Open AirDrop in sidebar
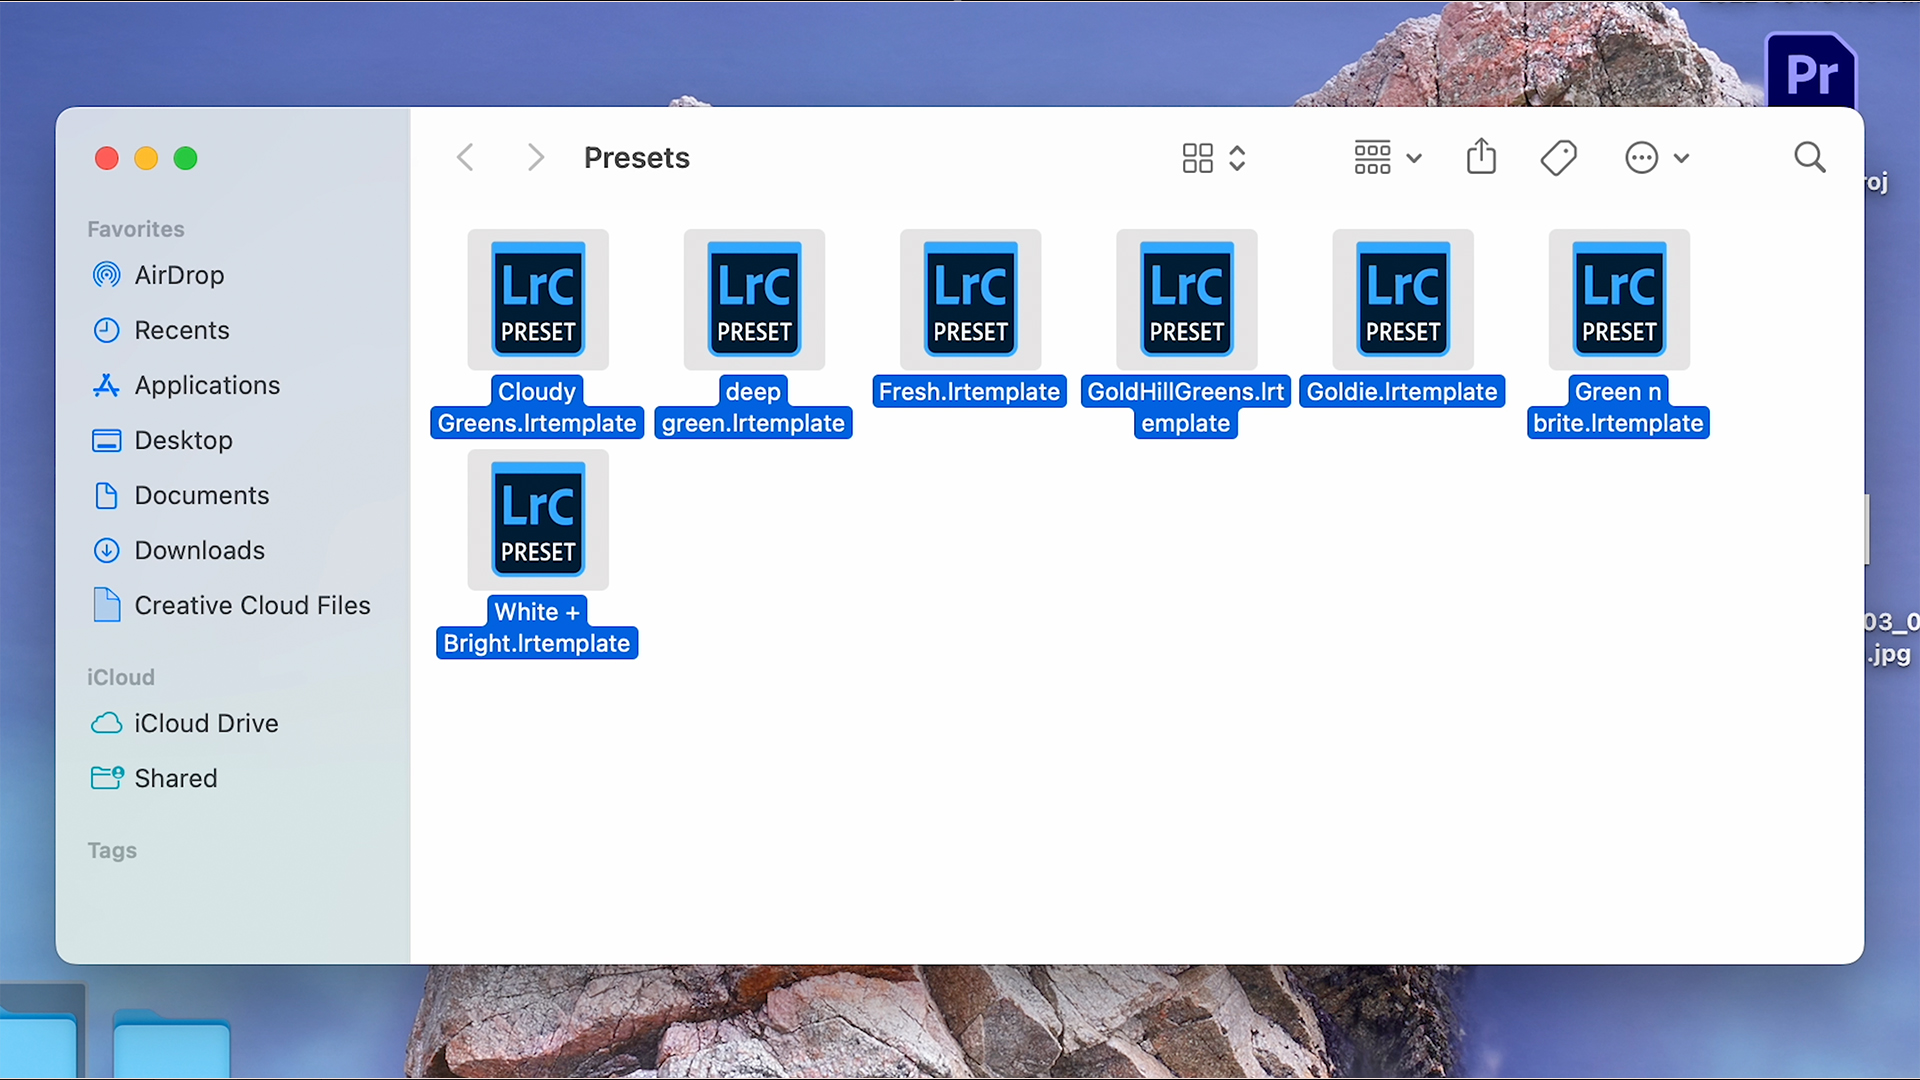Image resolution: width=1920 pixels, height=1080 pixels. click(179, 275)
